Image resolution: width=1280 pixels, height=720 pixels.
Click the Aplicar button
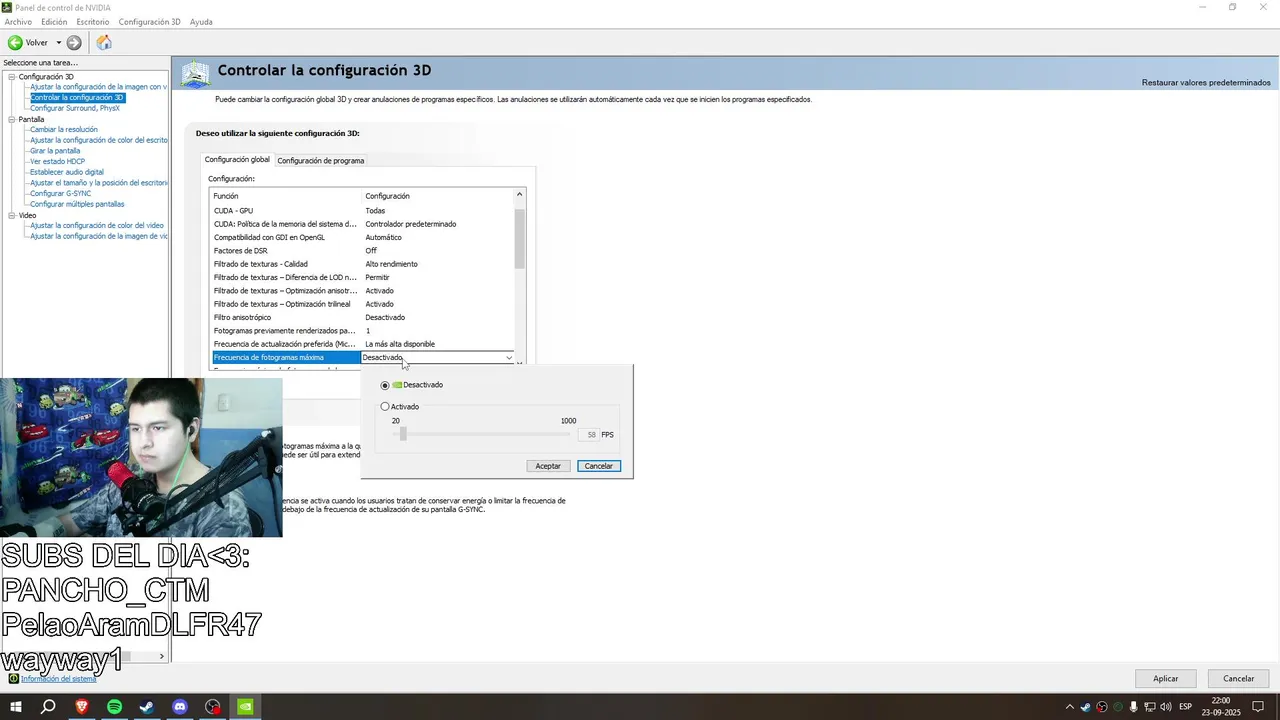click(1166, 678)
